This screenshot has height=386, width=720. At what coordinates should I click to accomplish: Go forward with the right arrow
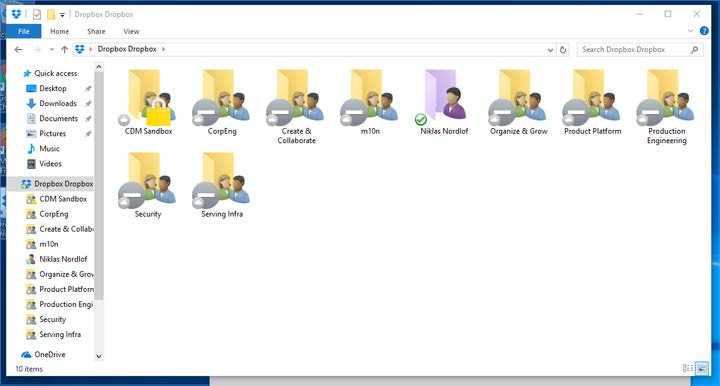click(x=37, y=50)
